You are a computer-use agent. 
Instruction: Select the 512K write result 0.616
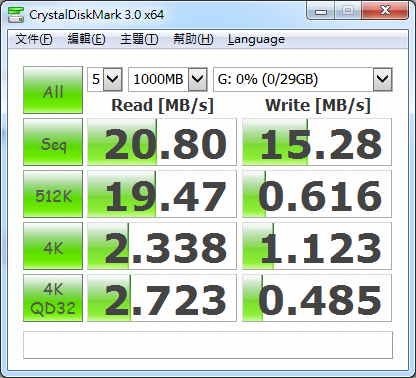point(317,194)
